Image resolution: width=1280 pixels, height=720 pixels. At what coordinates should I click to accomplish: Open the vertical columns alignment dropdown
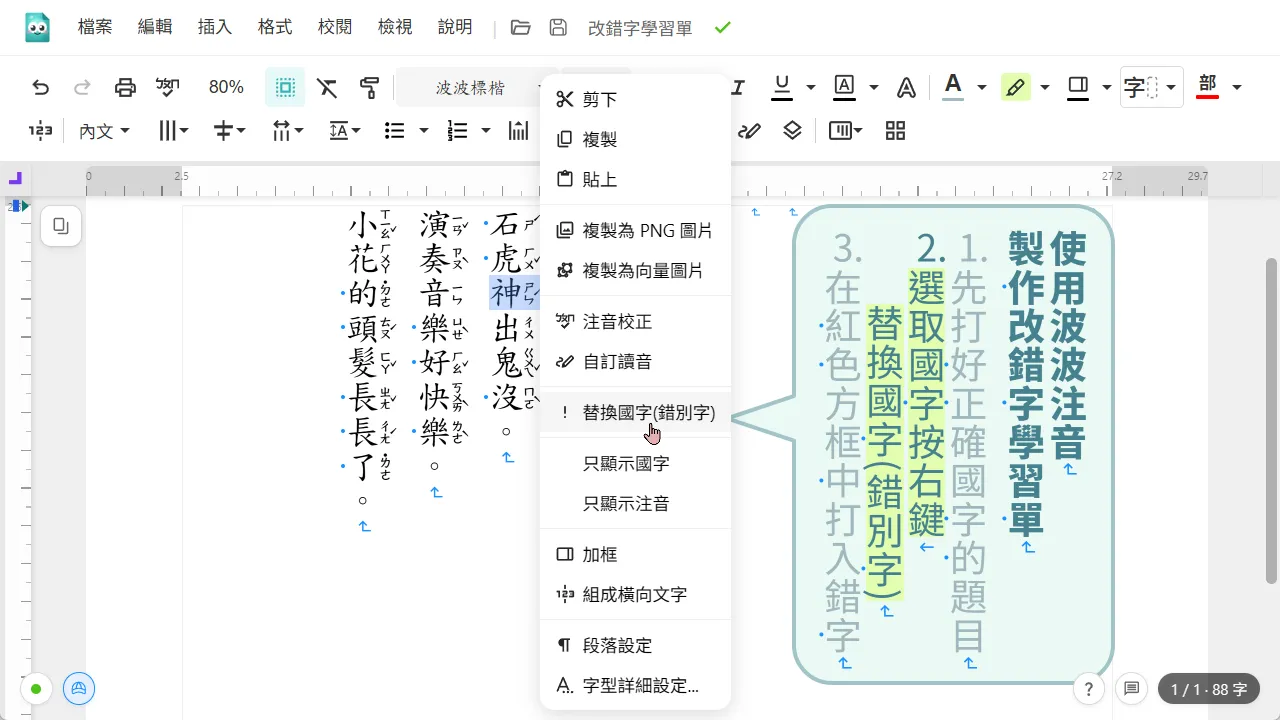click(174, 130)
